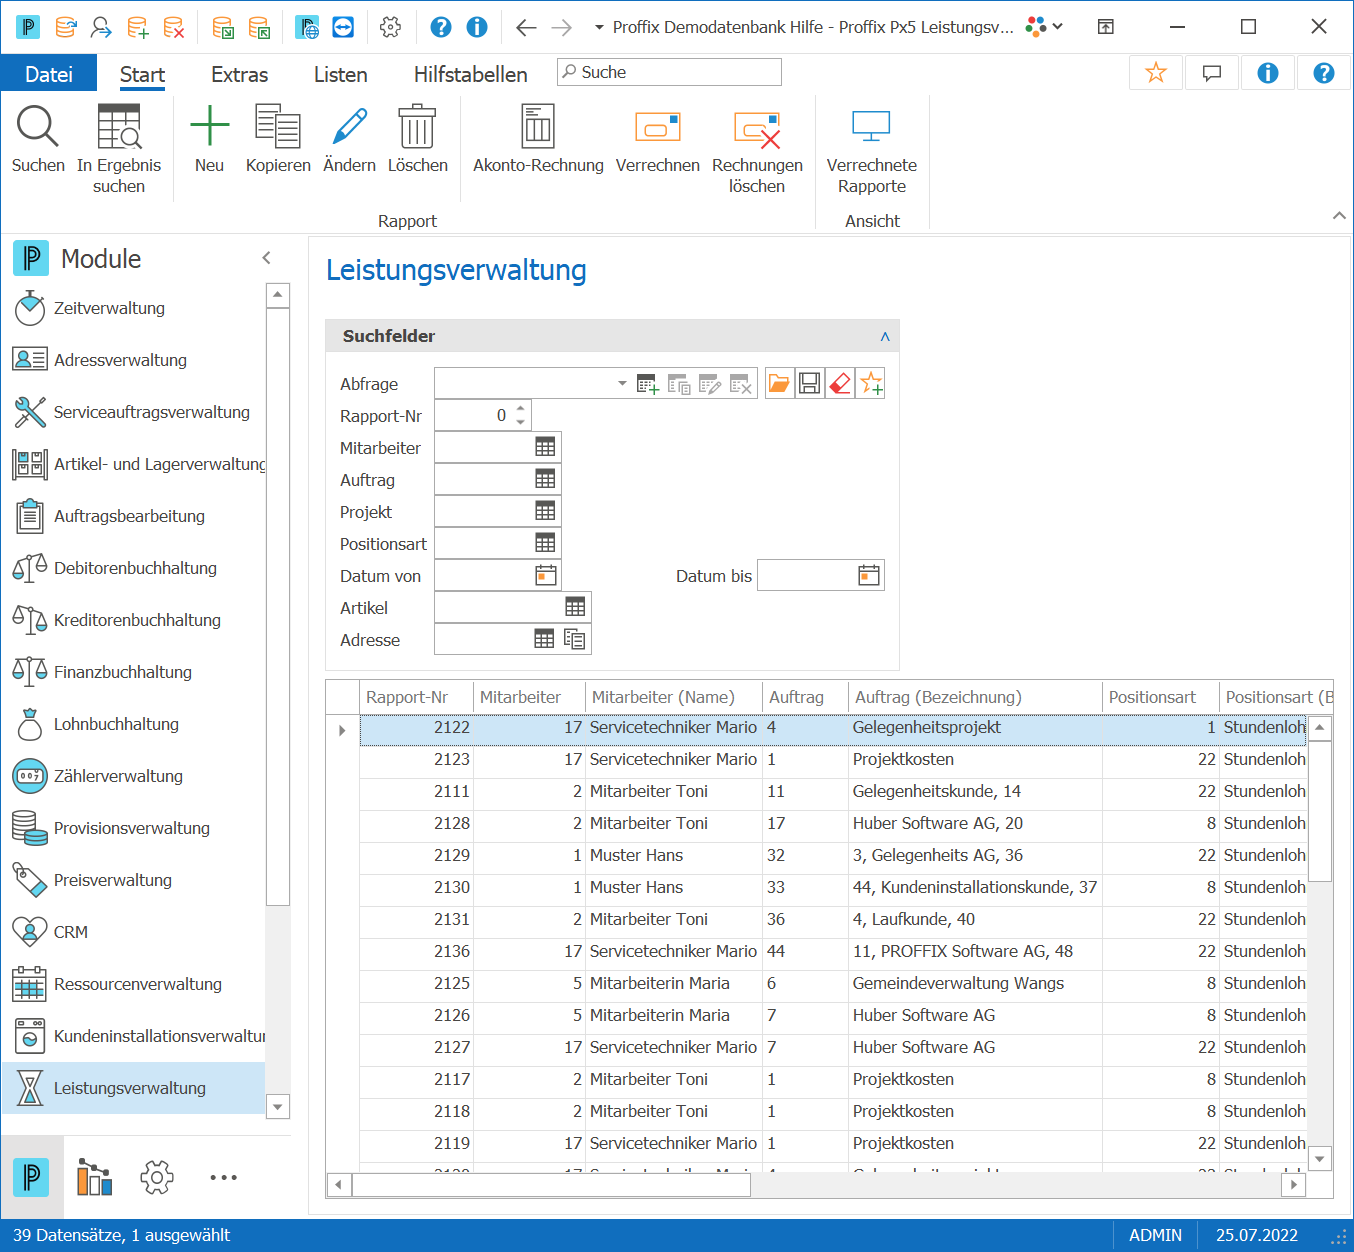The image size is (1354, 1252).
Task: Click the Suche search field
Action: tap(669, 72)
